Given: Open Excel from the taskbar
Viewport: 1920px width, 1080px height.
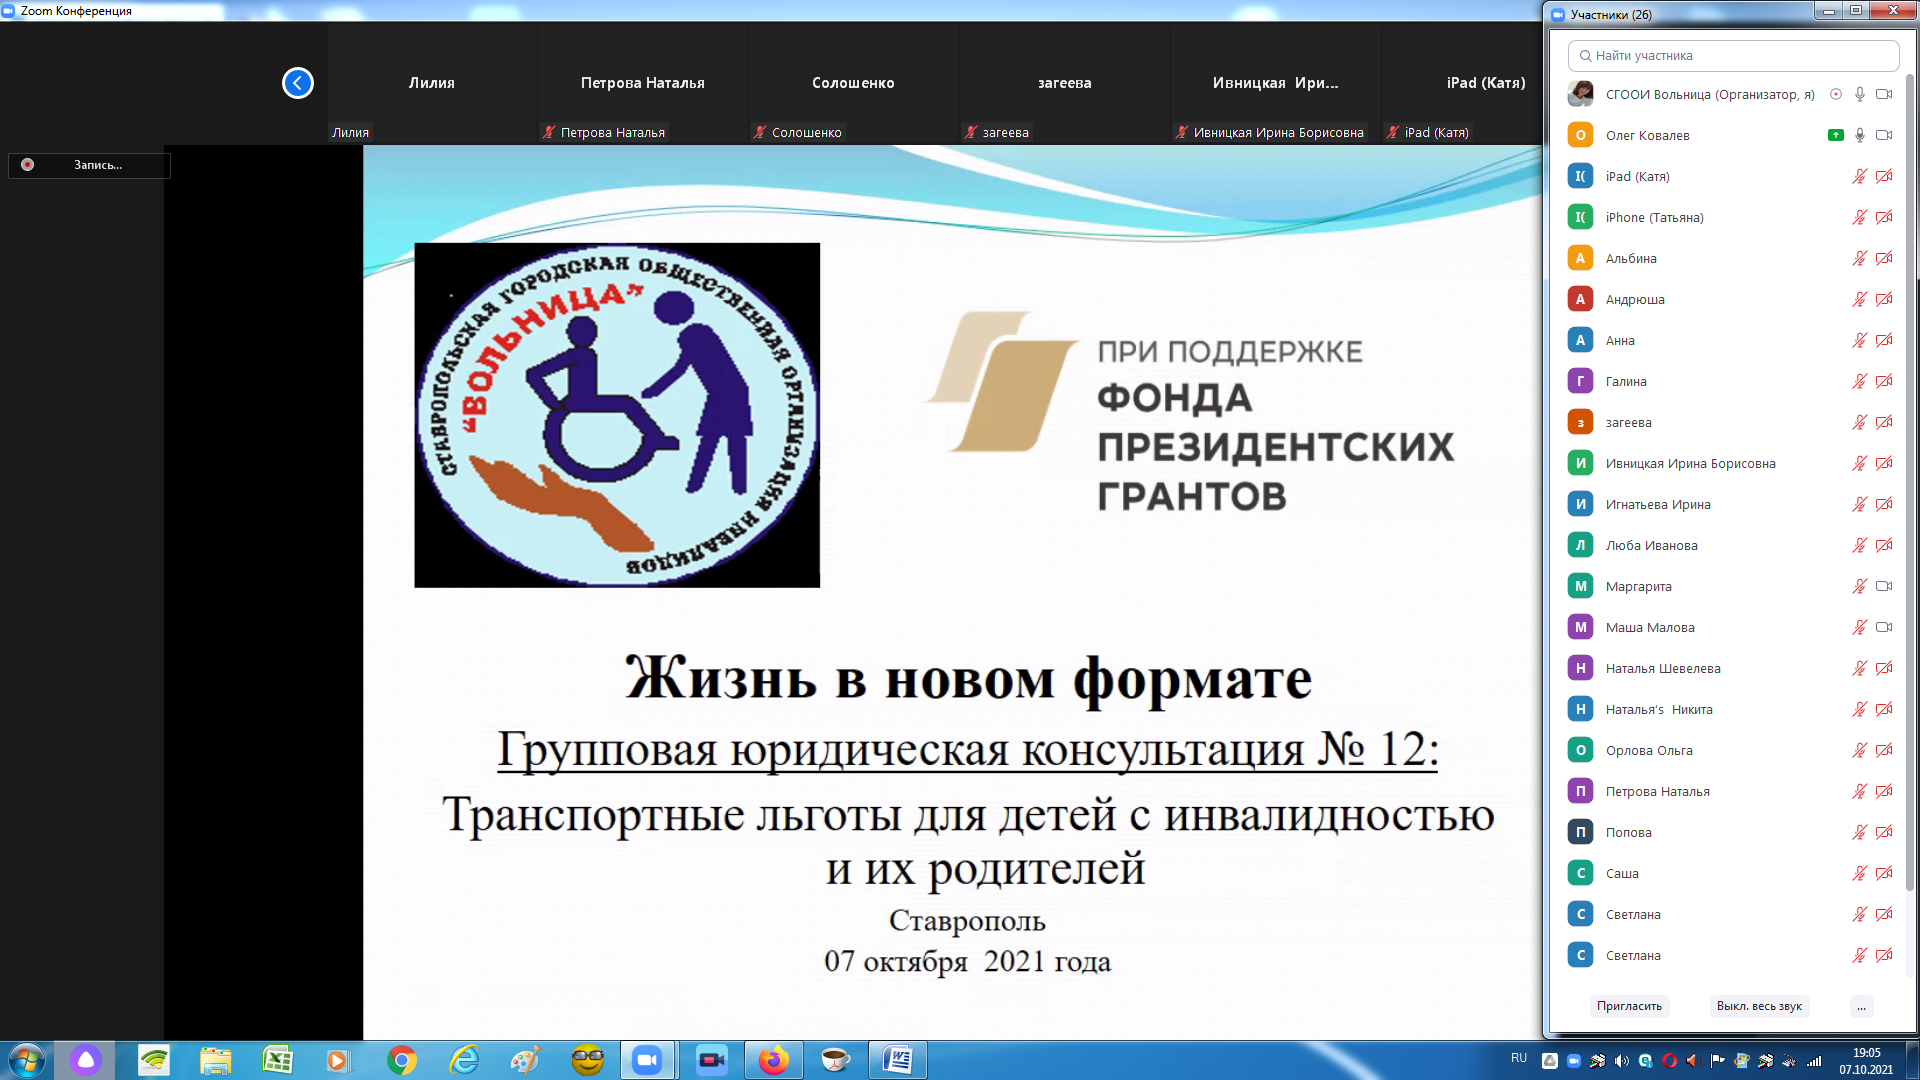Looking at the screenshot, I should click(277, 1060).
